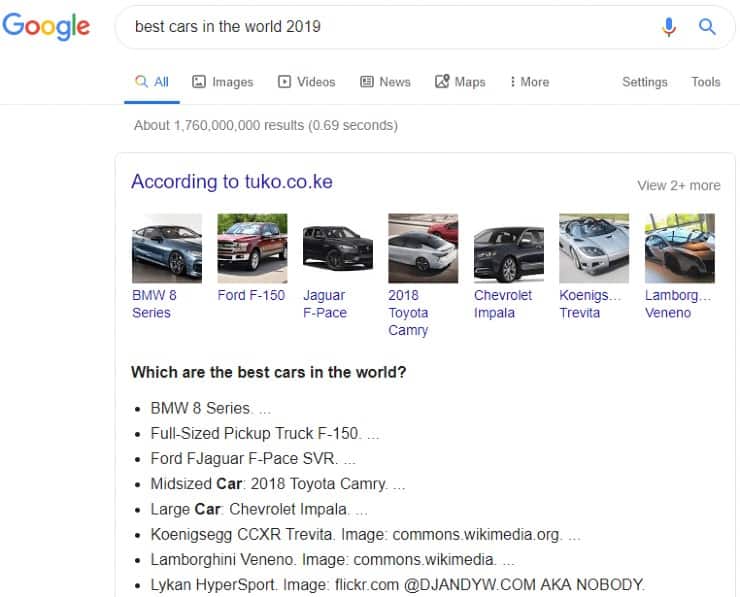The height and width of the screenshot is (597, 740).
Task: Switch to the Images tab
Action: 223,82
